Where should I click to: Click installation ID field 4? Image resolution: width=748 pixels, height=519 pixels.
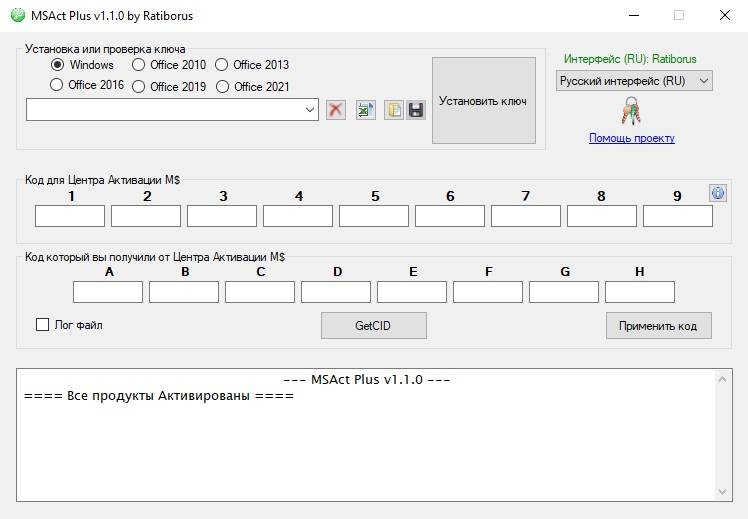coord(298,216)
